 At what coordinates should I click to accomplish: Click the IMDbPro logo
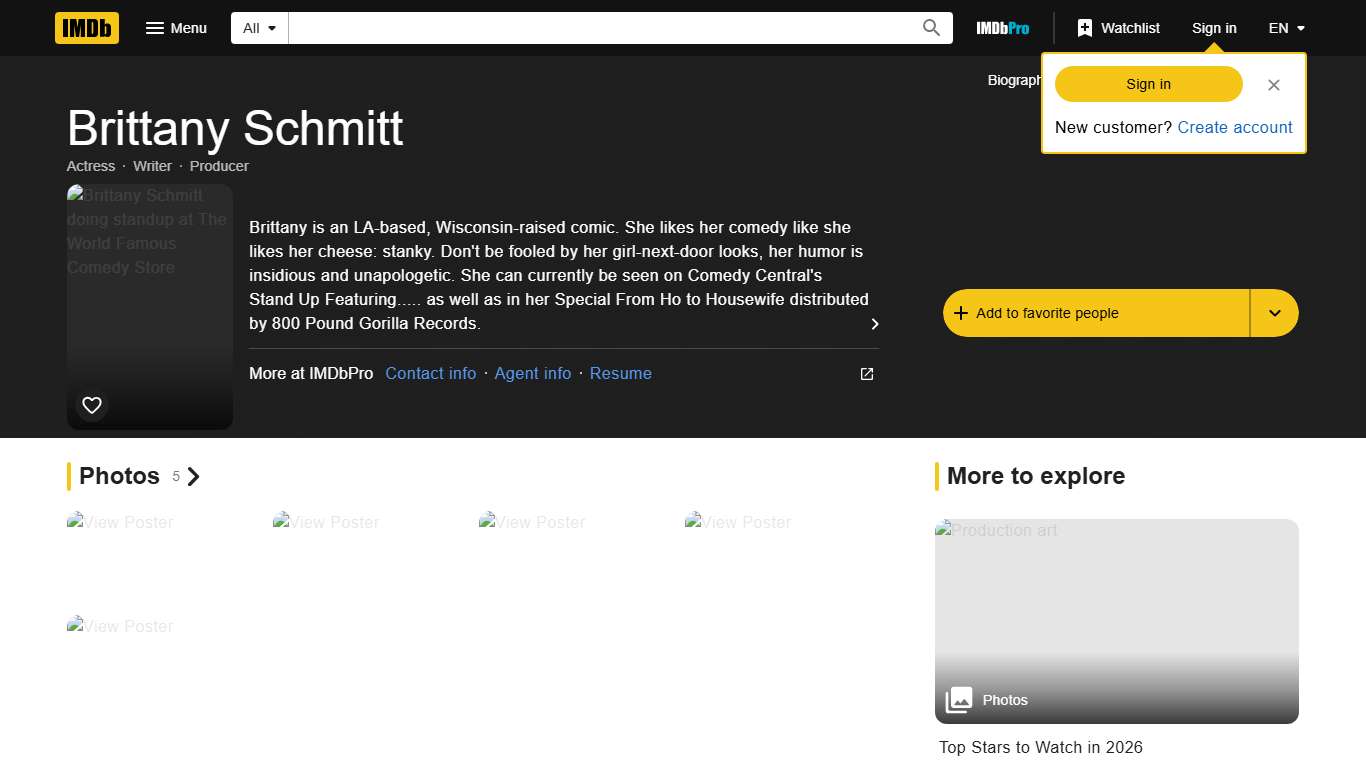point(1002,28)
